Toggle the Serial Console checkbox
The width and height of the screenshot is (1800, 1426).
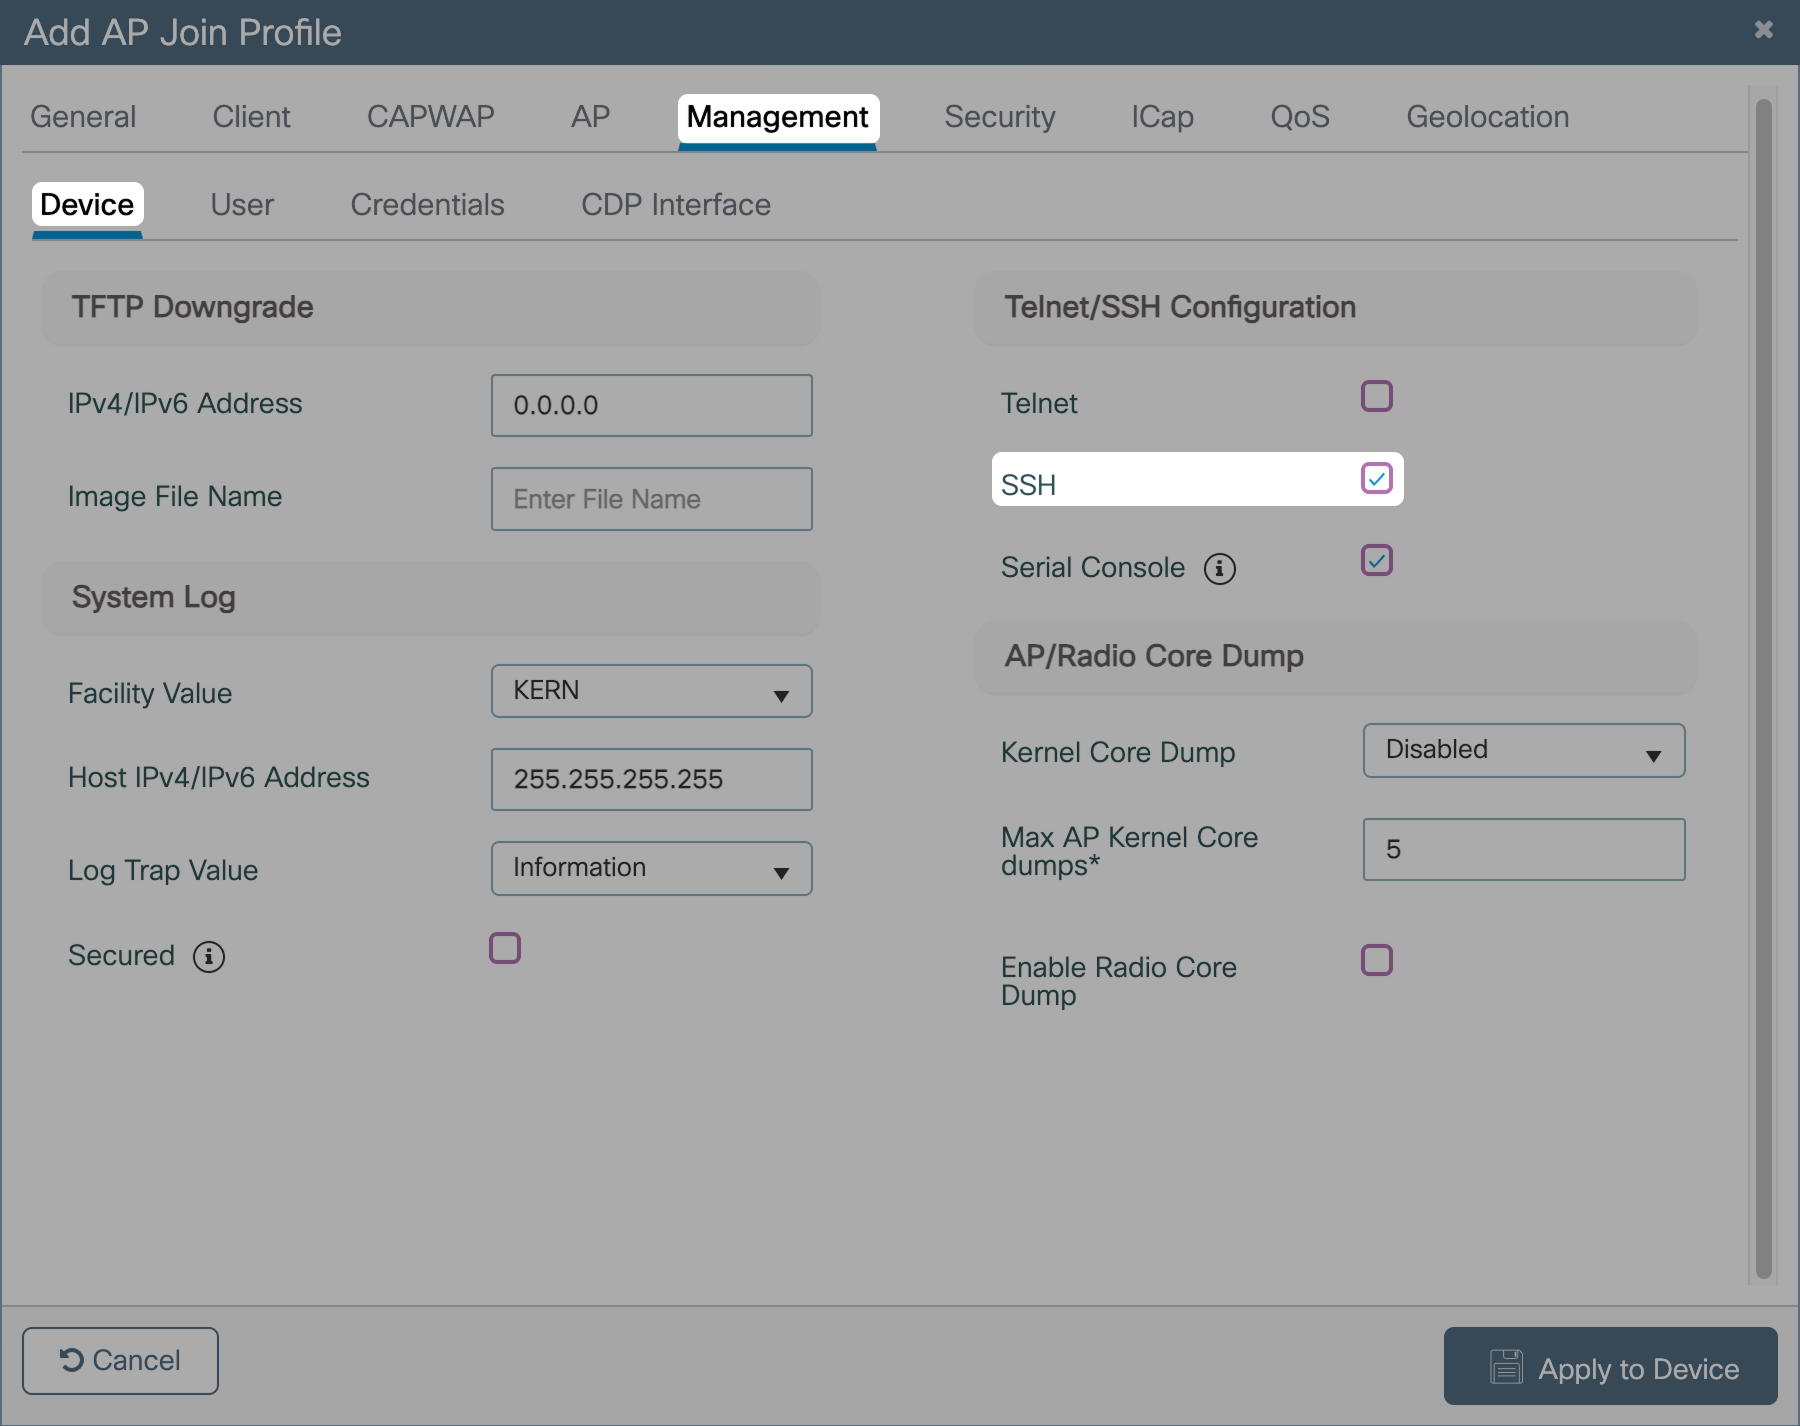pos(1376,561)
